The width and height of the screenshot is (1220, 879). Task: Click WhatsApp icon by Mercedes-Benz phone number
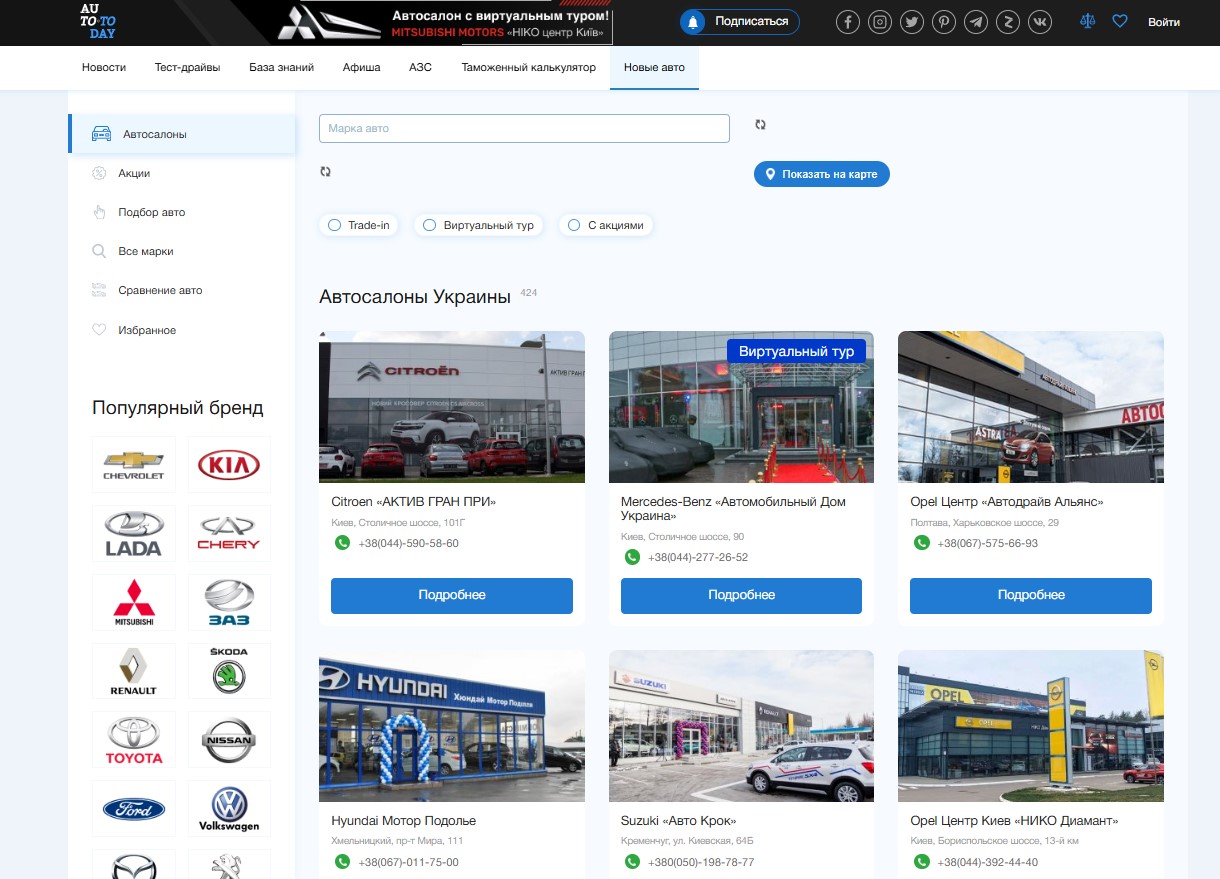tap(632, 557)
